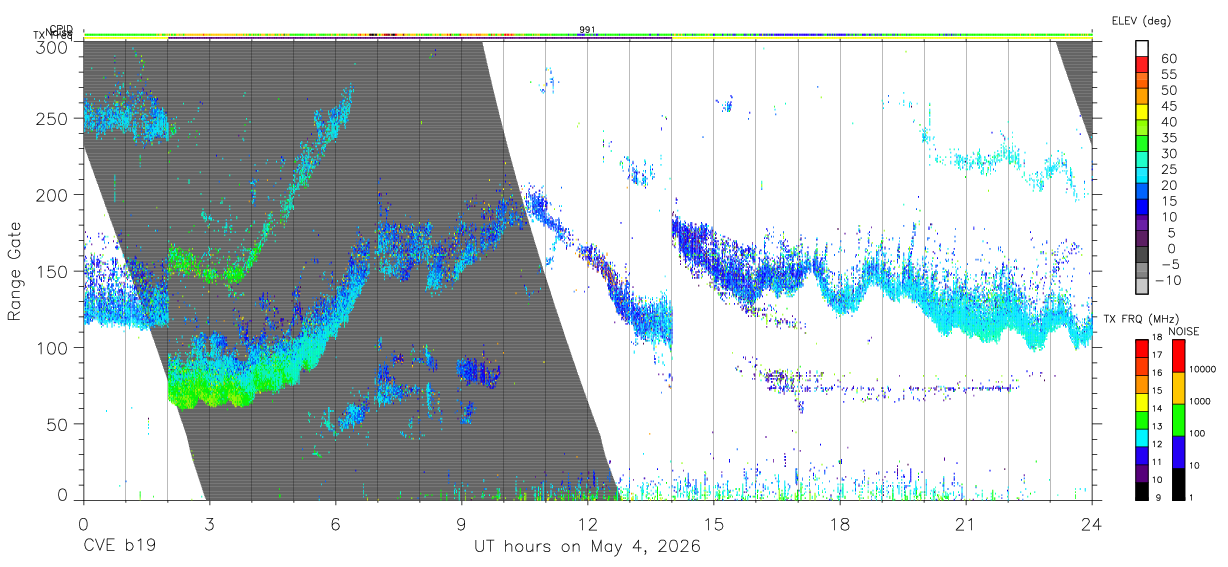Click the '6' hour tick on the UT axis
The width and height of the screenshot is (1228, 567).
click(x=335, y=525)
